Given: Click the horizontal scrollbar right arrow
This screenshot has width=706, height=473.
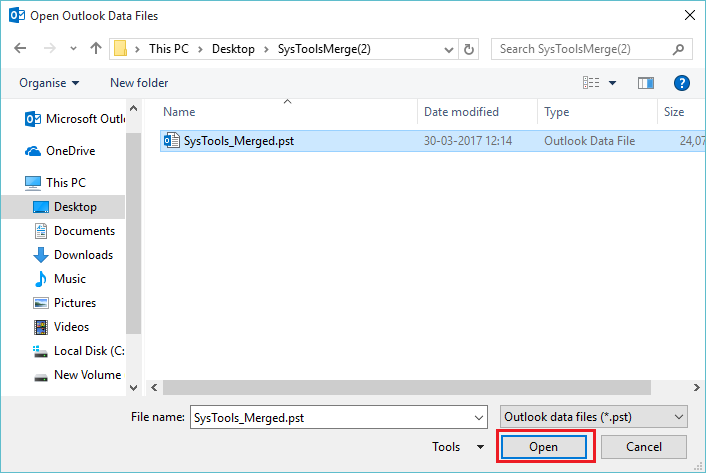Looking at the screenshot, I should [x=696, y=387].
